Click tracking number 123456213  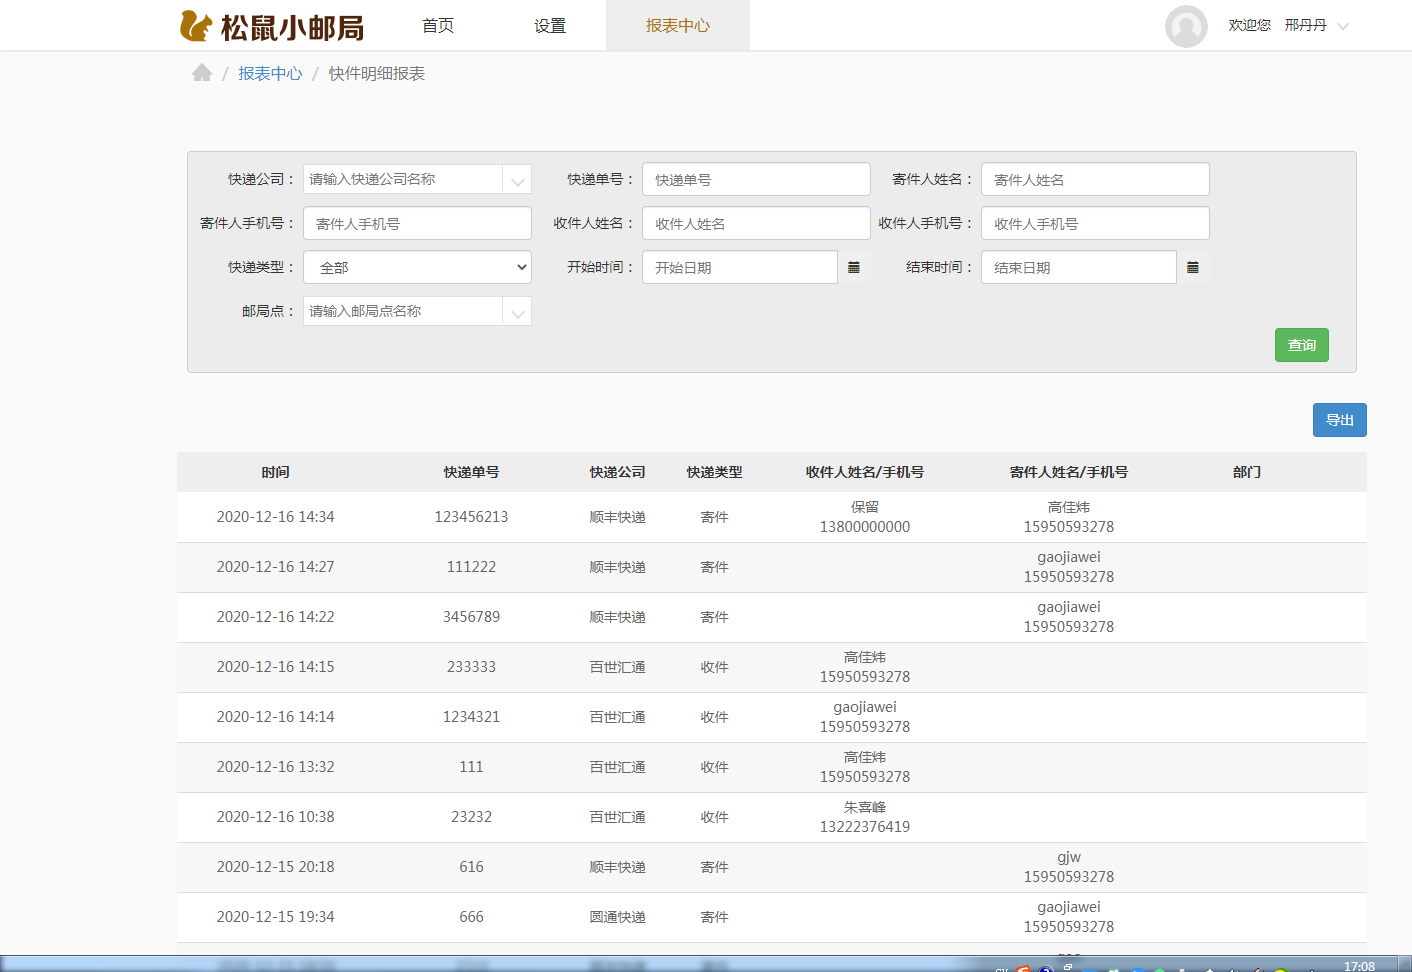472,517
